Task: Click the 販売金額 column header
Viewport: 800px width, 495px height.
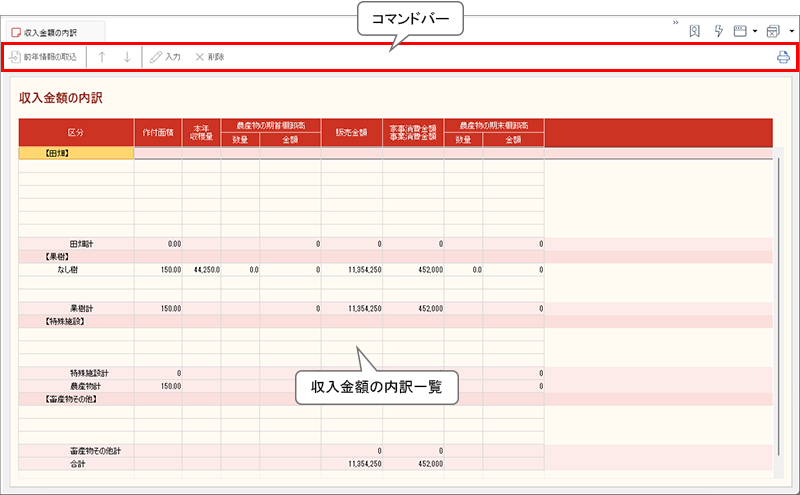Action: point(351,132)
